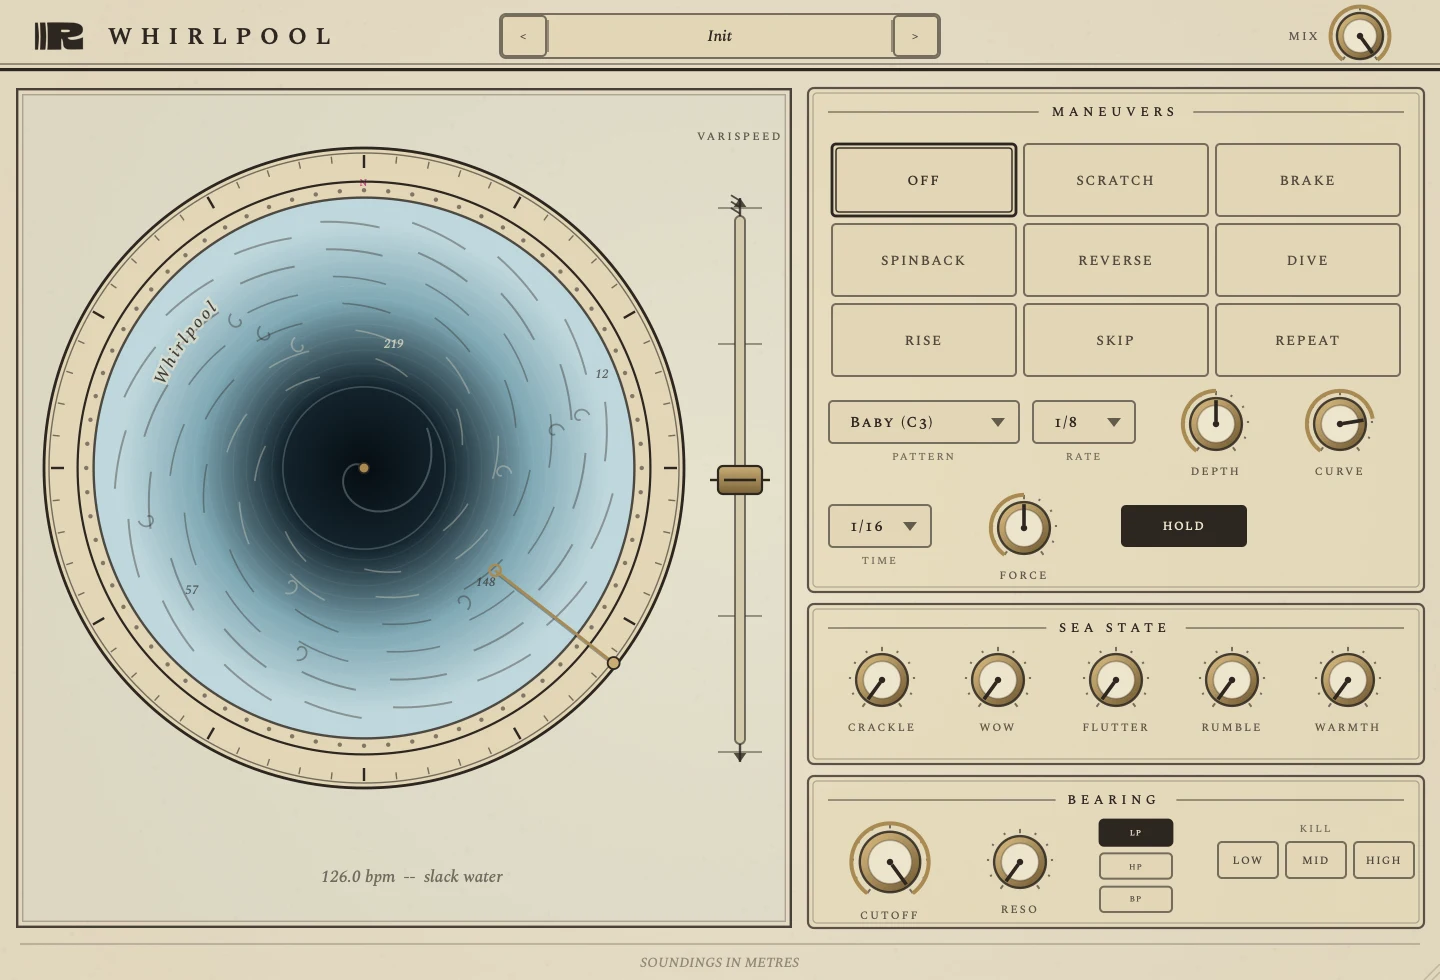
Task: Click the sounding value 57
Action: tap(192, 590)
